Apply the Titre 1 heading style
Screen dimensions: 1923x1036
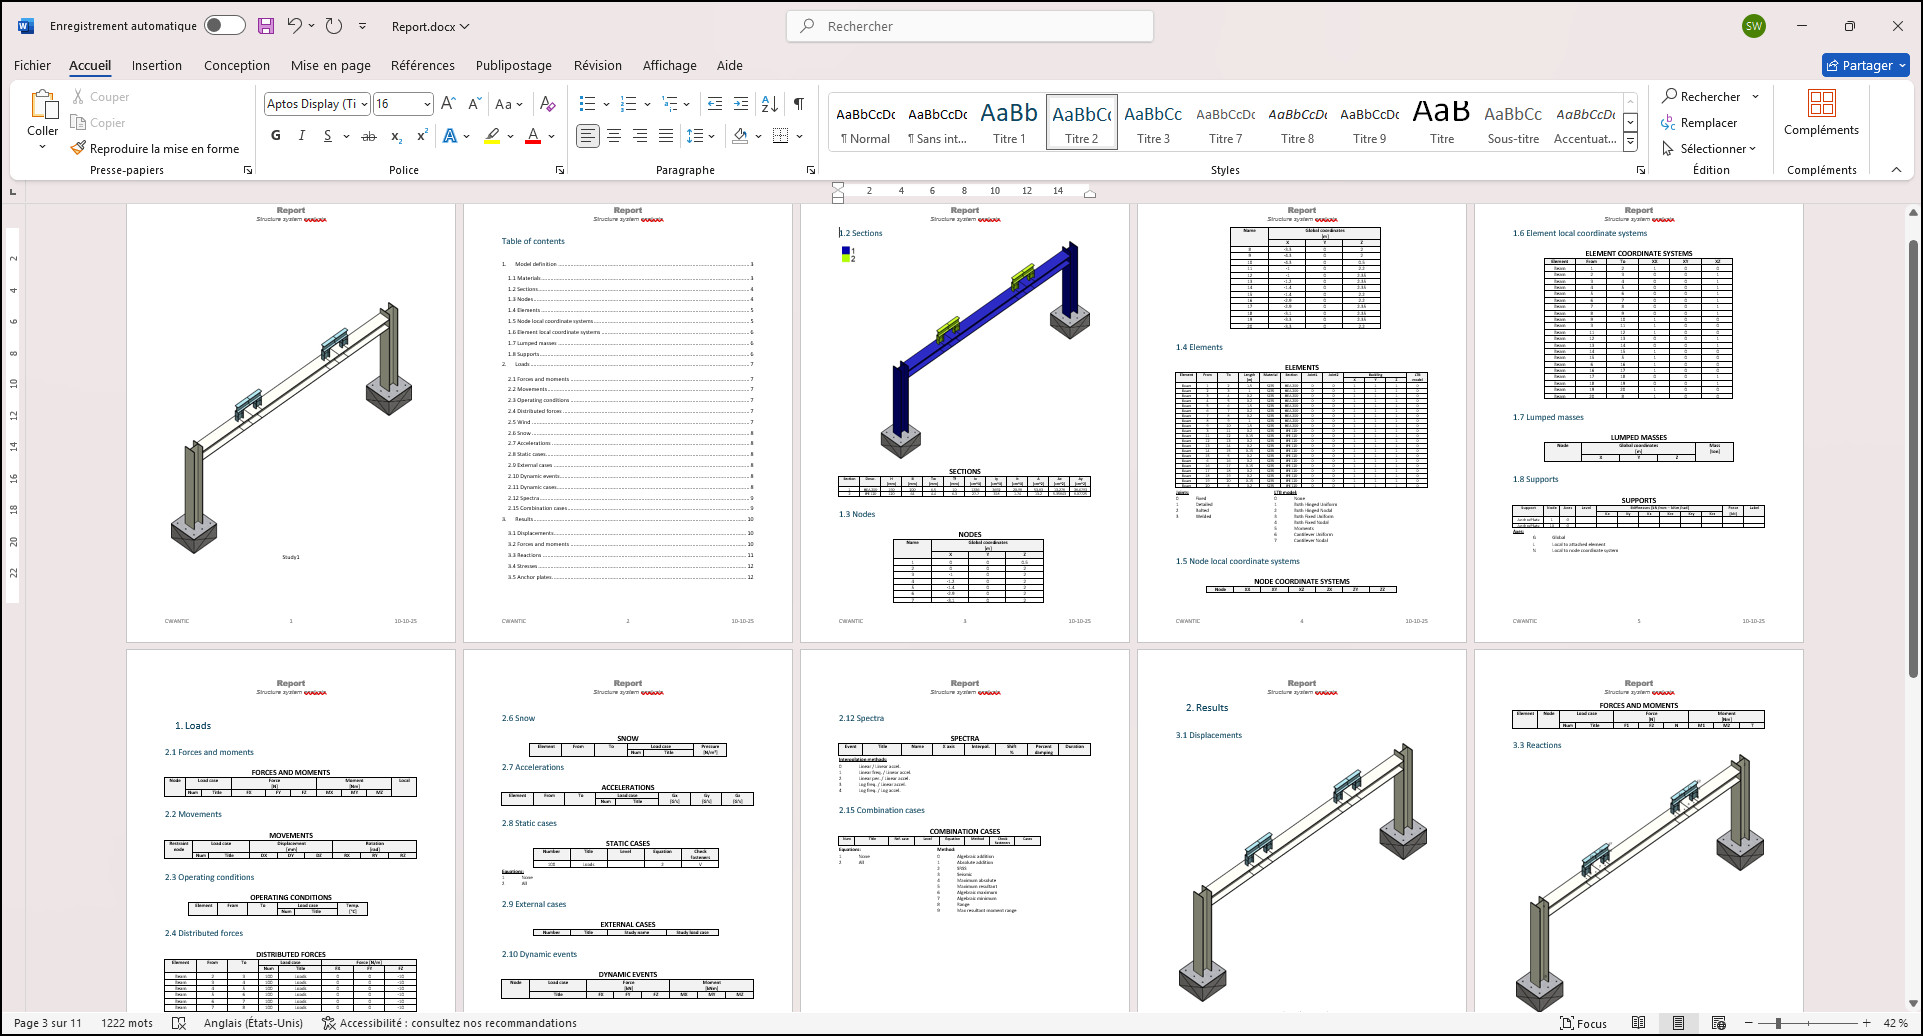click(1009, 123)
